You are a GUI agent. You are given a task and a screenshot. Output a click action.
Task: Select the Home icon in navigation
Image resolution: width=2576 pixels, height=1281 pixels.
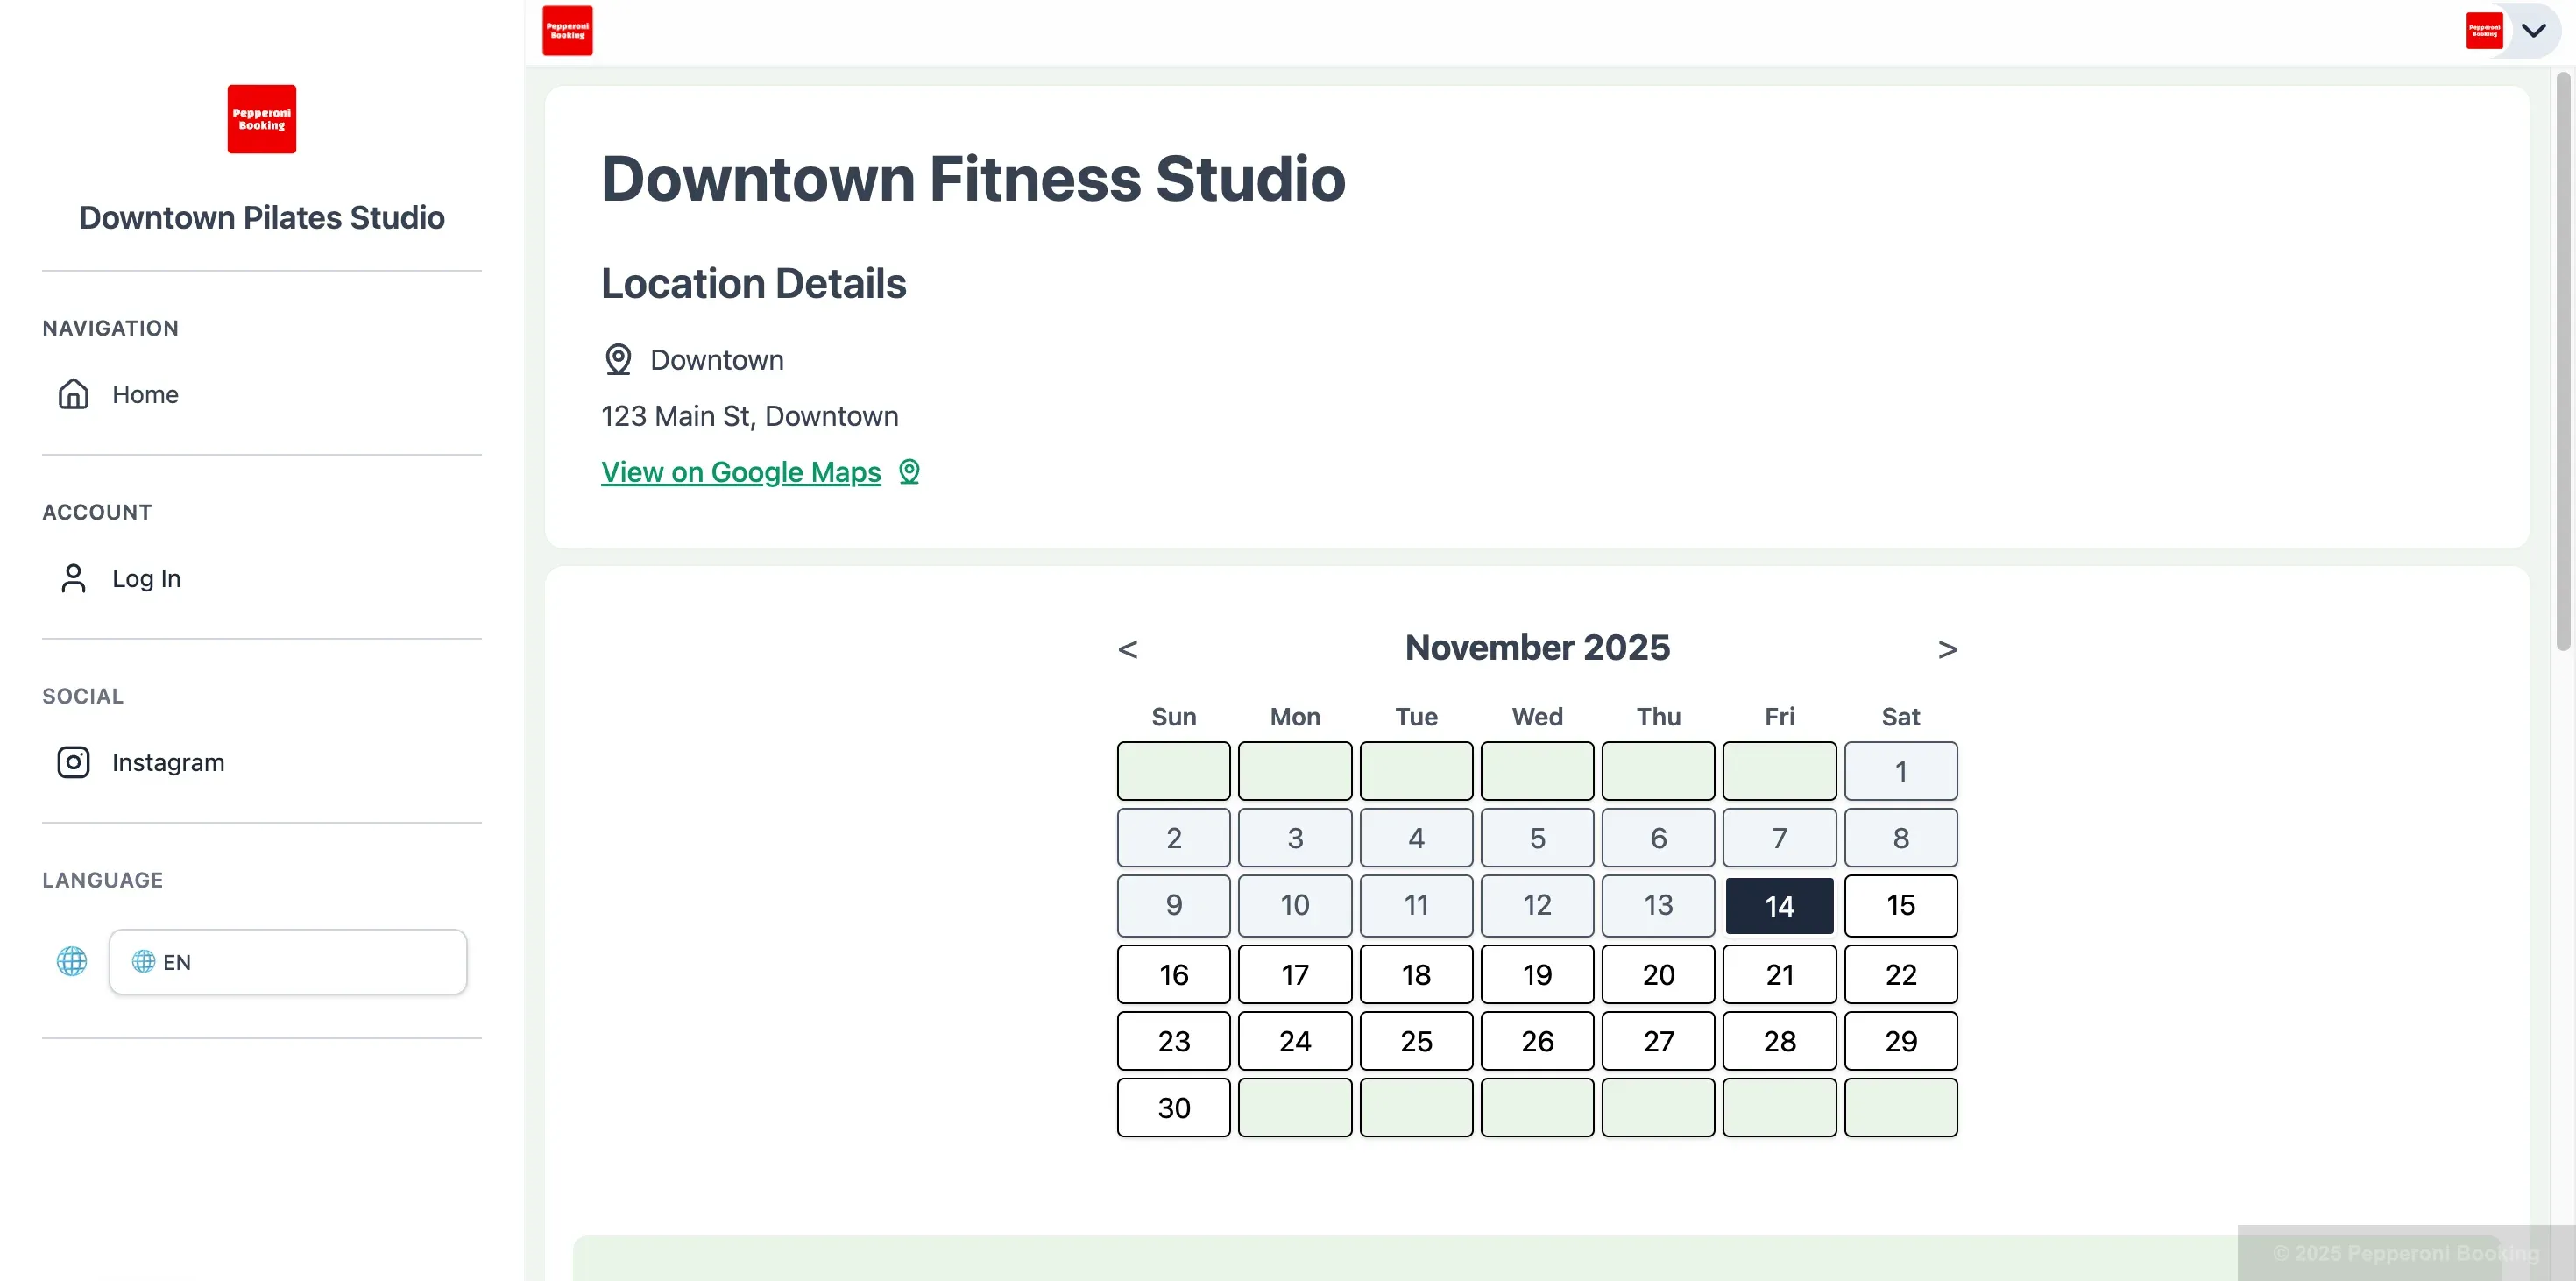(x=72, y=394)
